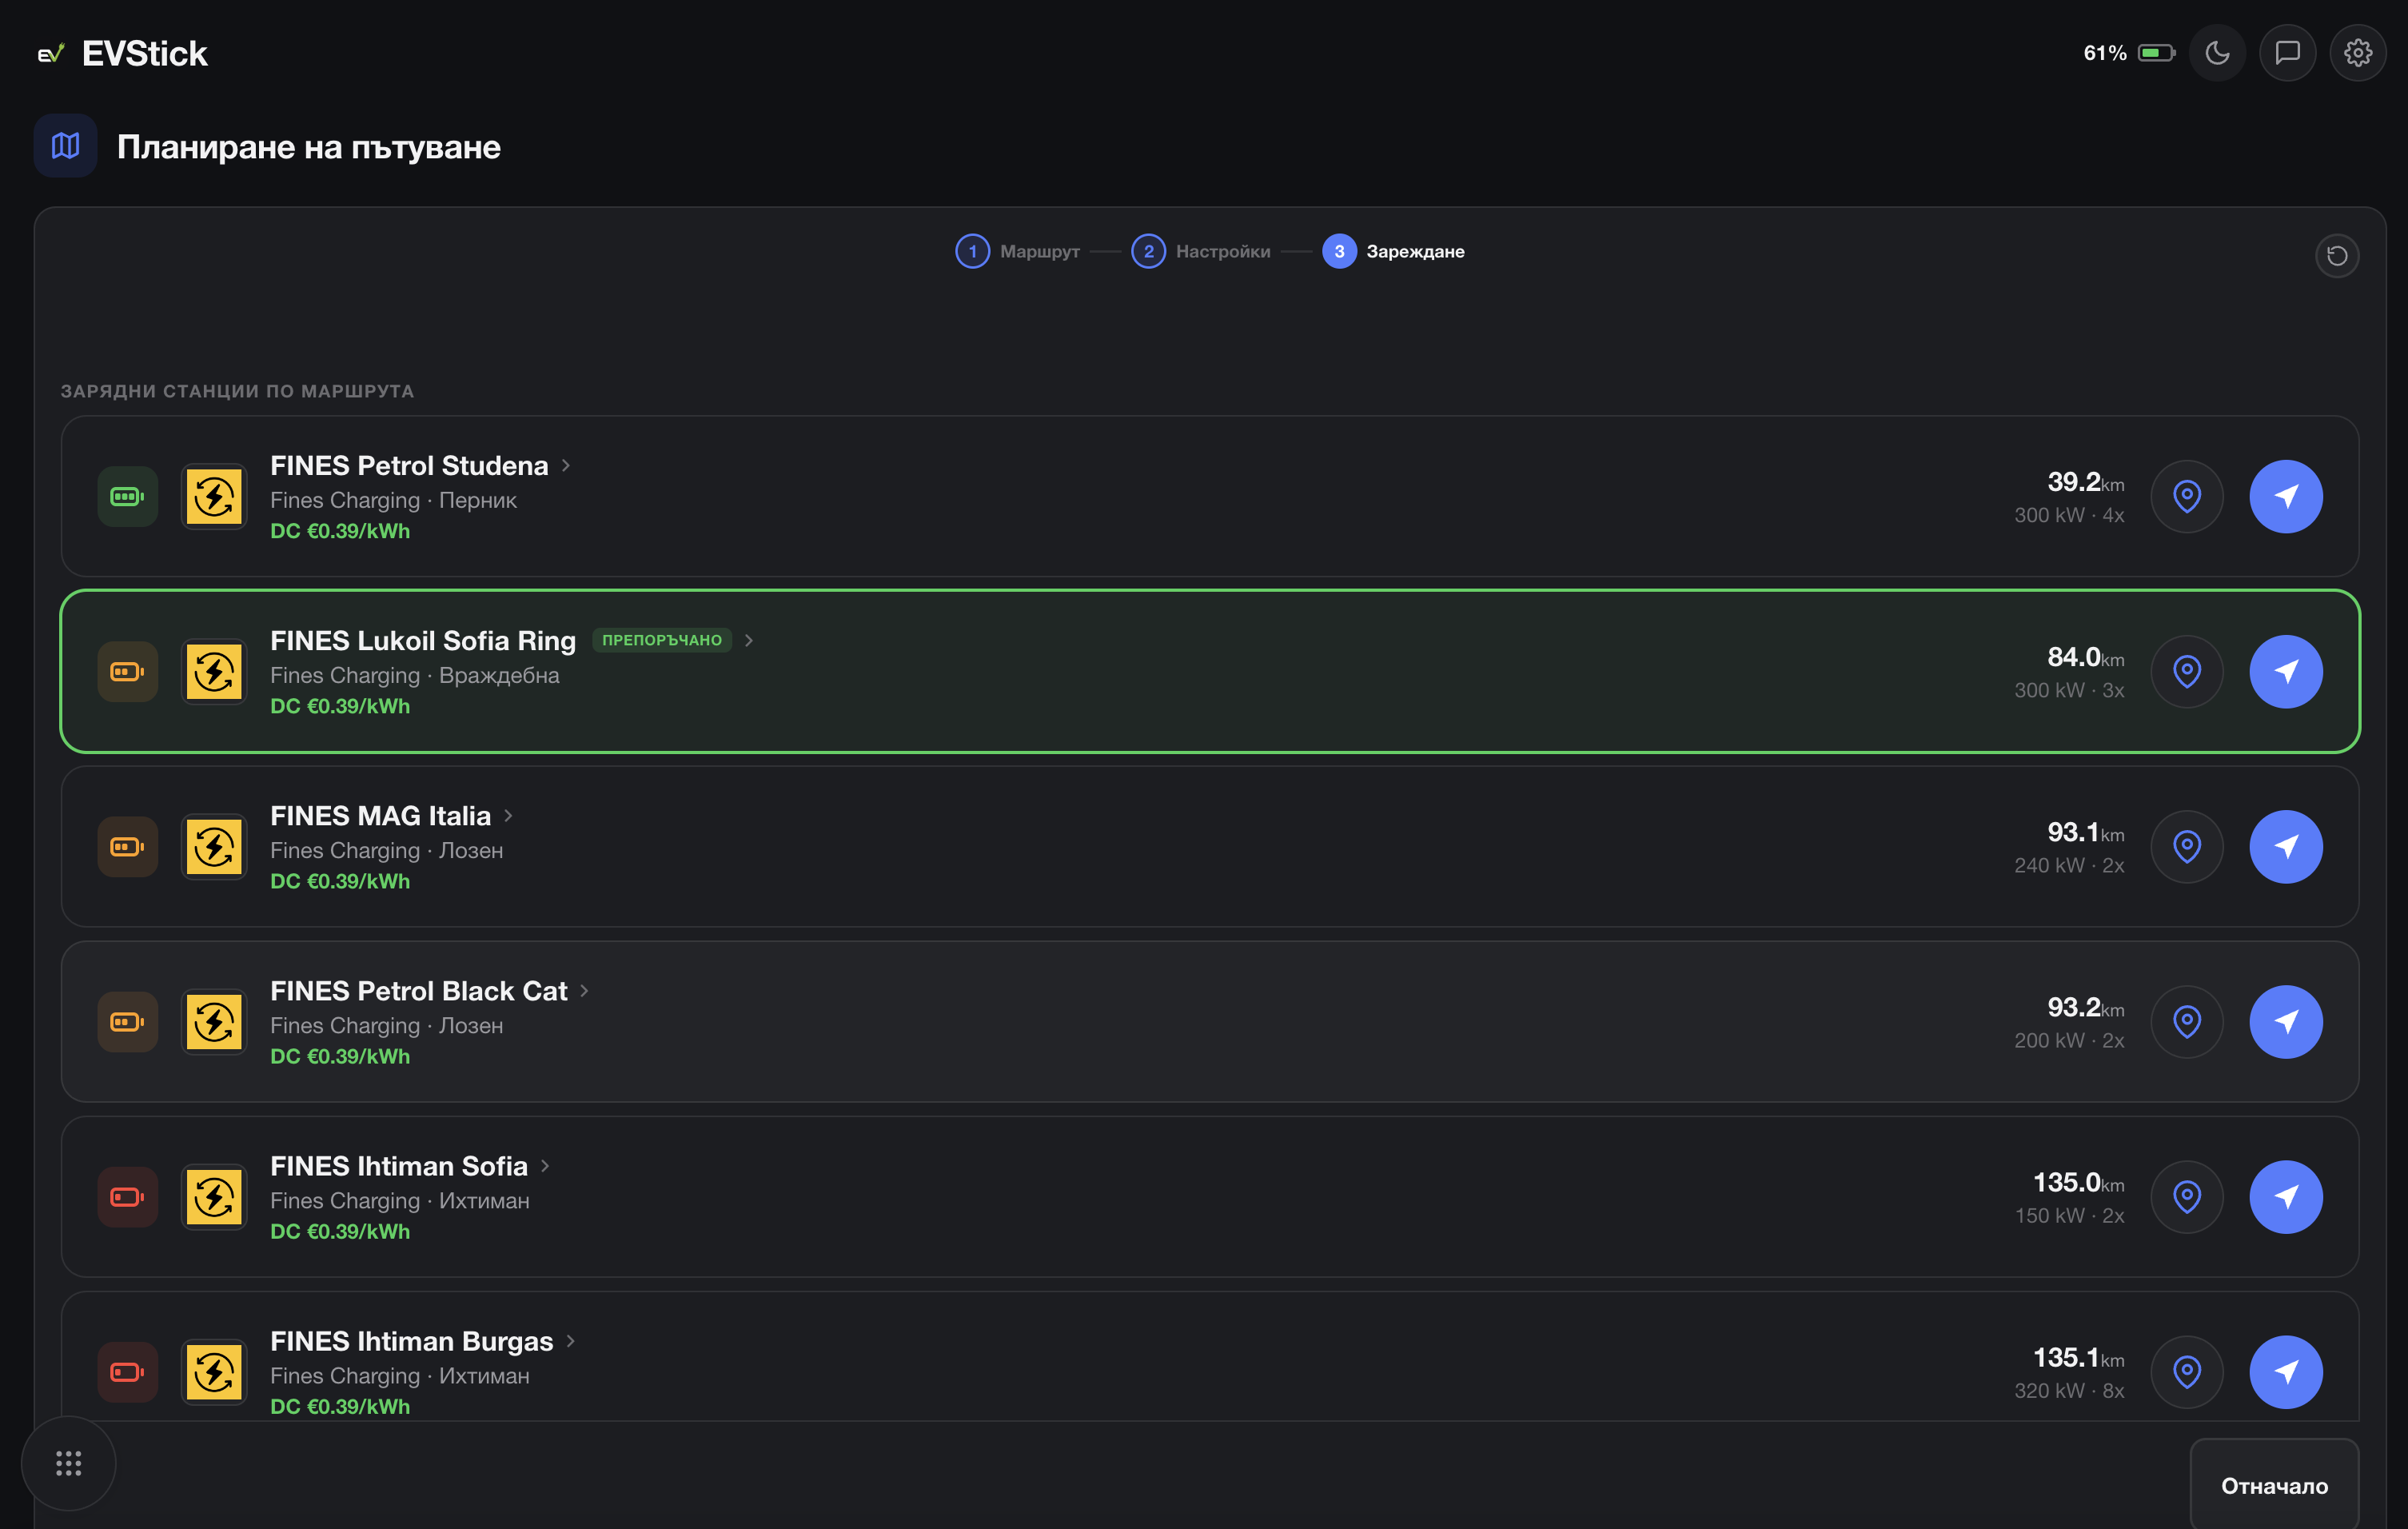Expand FINES Petrol Studena details chevron

coord(566,466)
